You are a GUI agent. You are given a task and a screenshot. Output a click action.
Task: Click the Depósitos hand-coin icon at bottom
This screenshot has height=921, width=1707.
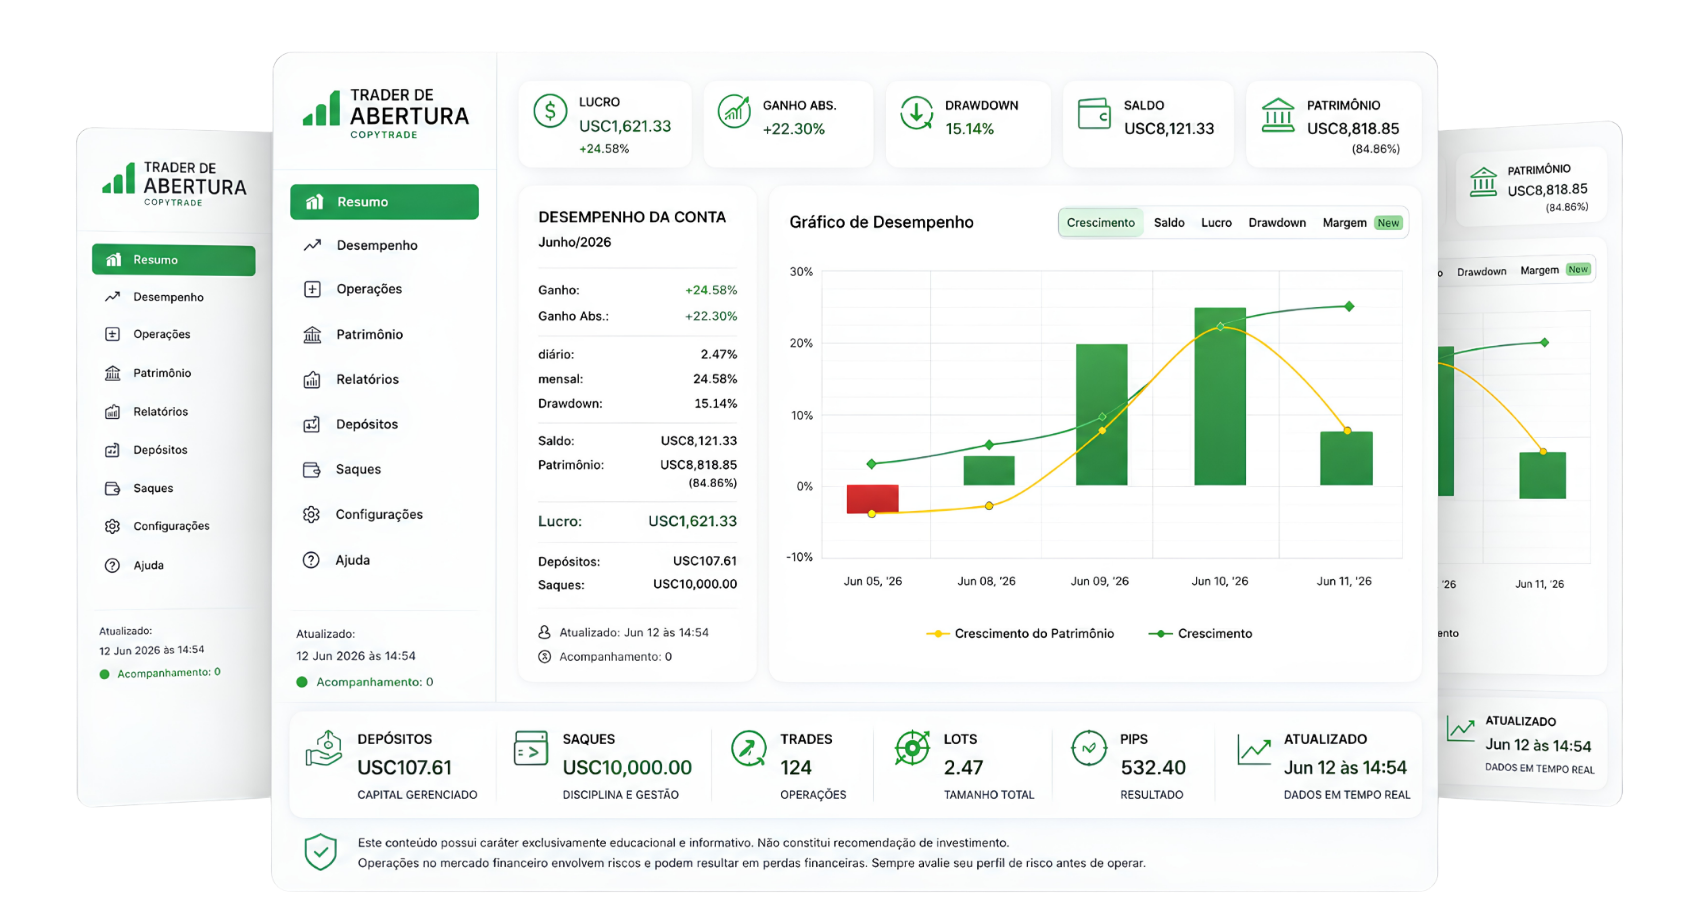click(323, 748)
